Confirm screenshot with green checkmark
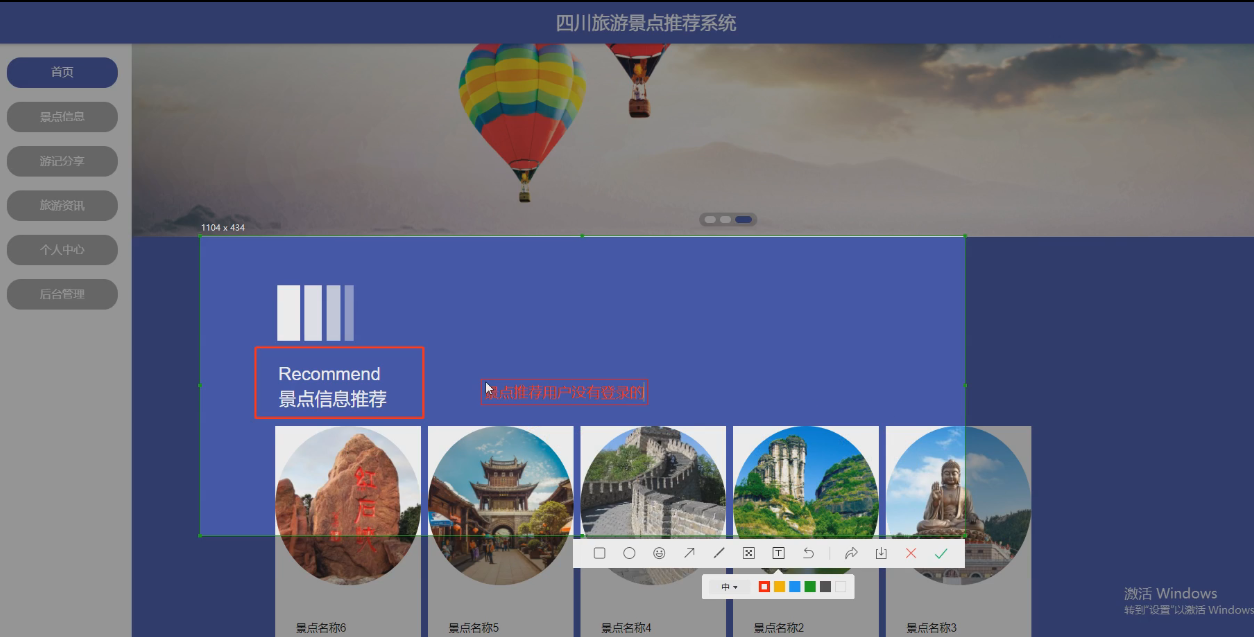 click(941, 553)
